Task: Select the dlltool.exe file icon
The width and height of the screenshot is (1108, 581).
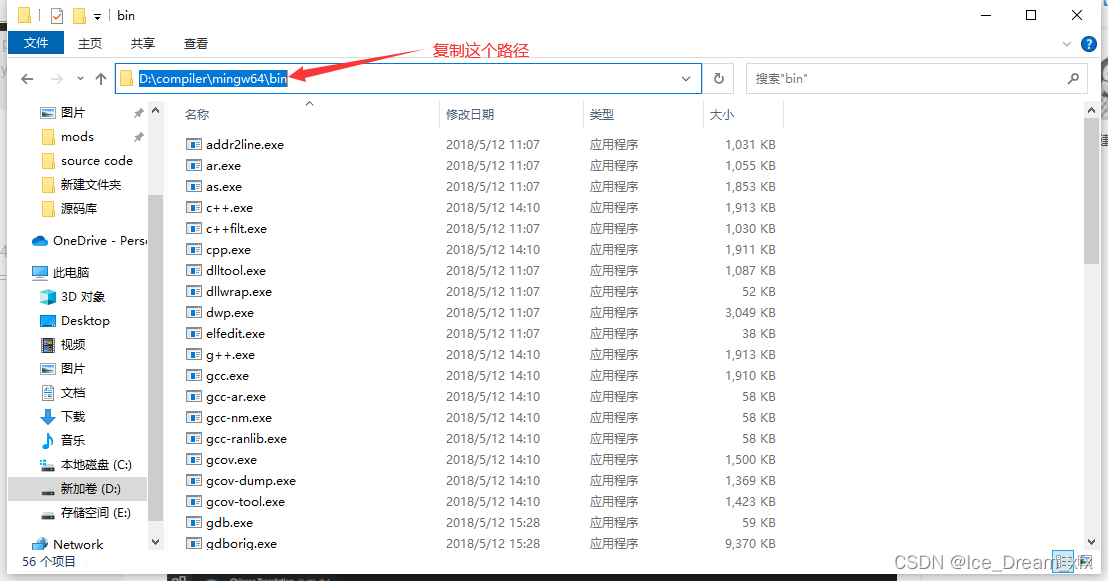Action: 194,271
